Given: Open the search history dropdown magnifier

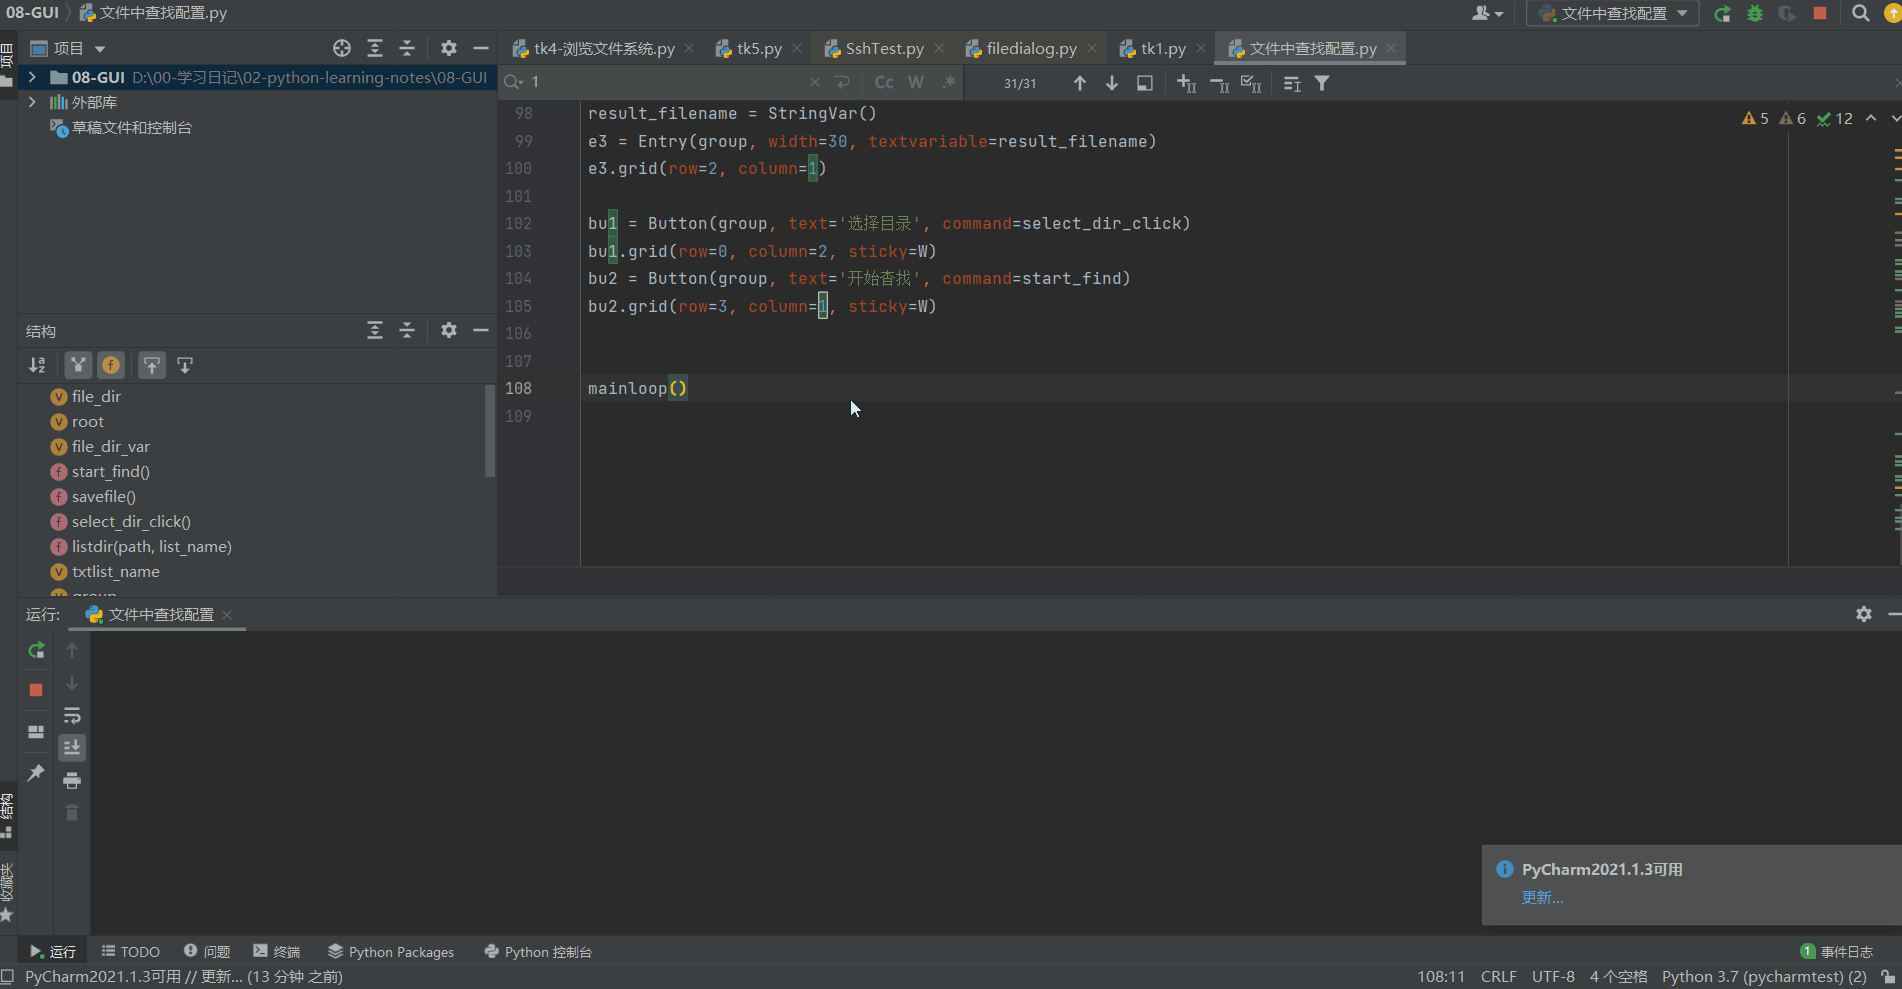Looking at the screenshot, I should tap(514, 82).
